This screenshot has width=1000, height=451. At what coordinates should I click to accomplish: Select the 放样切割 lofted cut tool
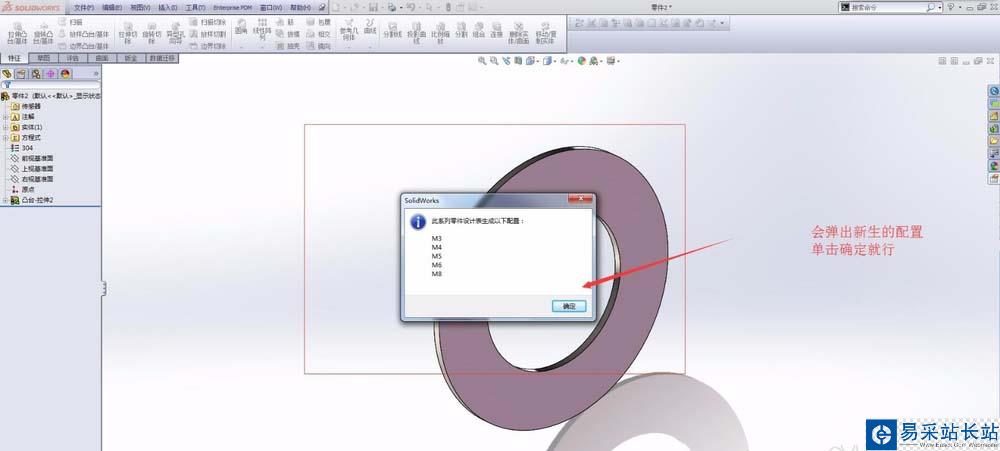[x=208, y=34]
